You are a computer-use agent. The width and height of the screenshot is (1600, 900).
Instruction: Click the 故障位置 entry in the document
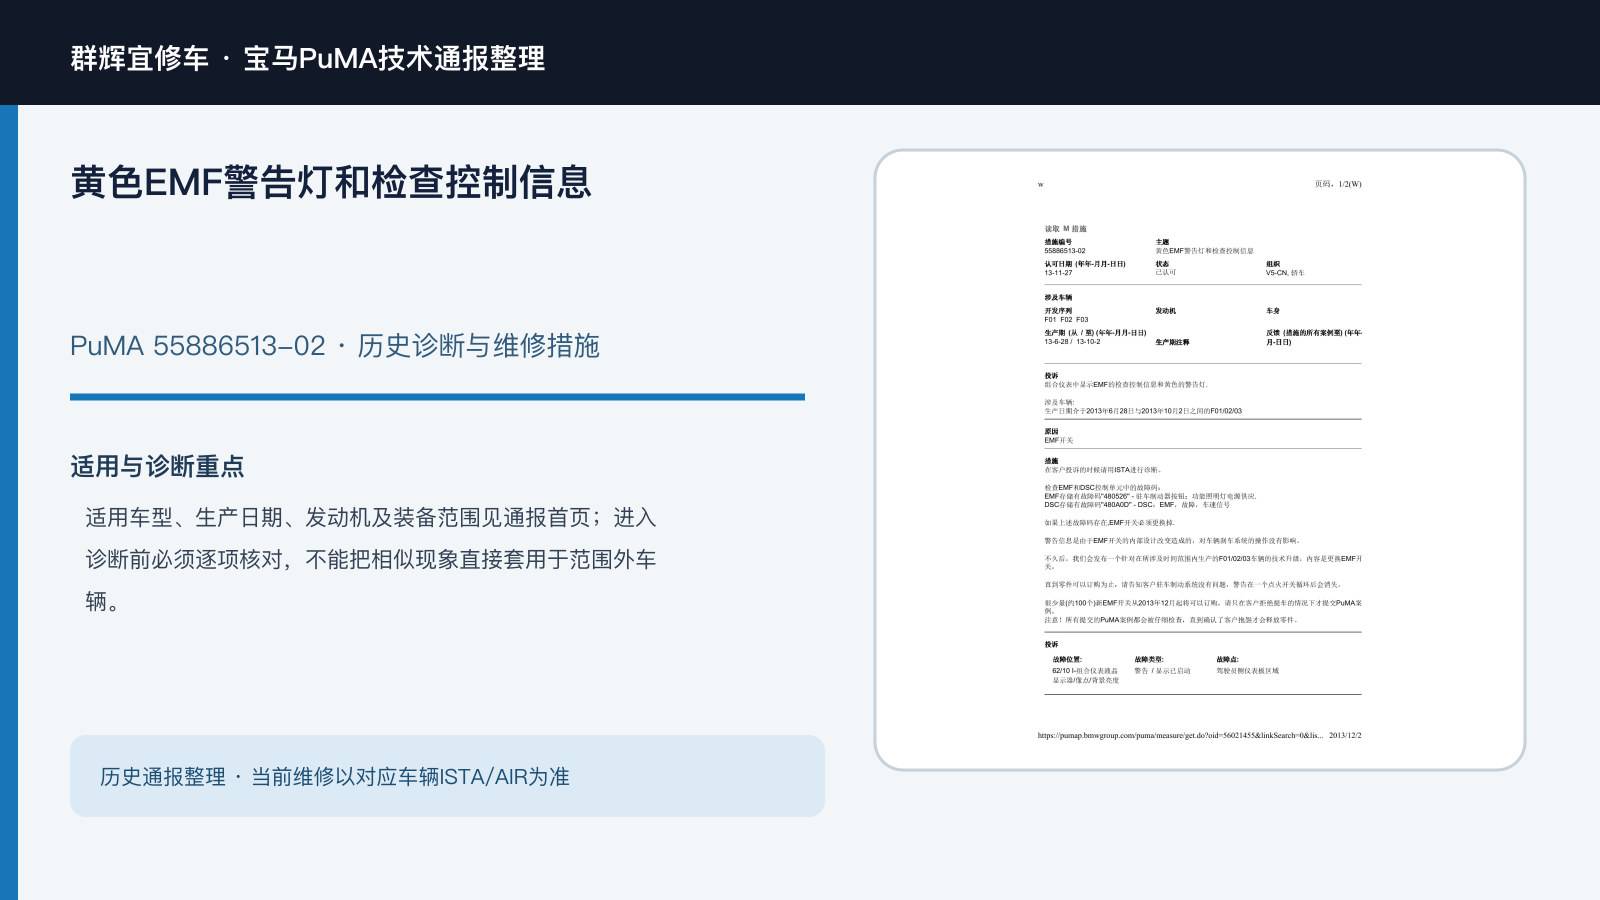[x=1086, y=670]
